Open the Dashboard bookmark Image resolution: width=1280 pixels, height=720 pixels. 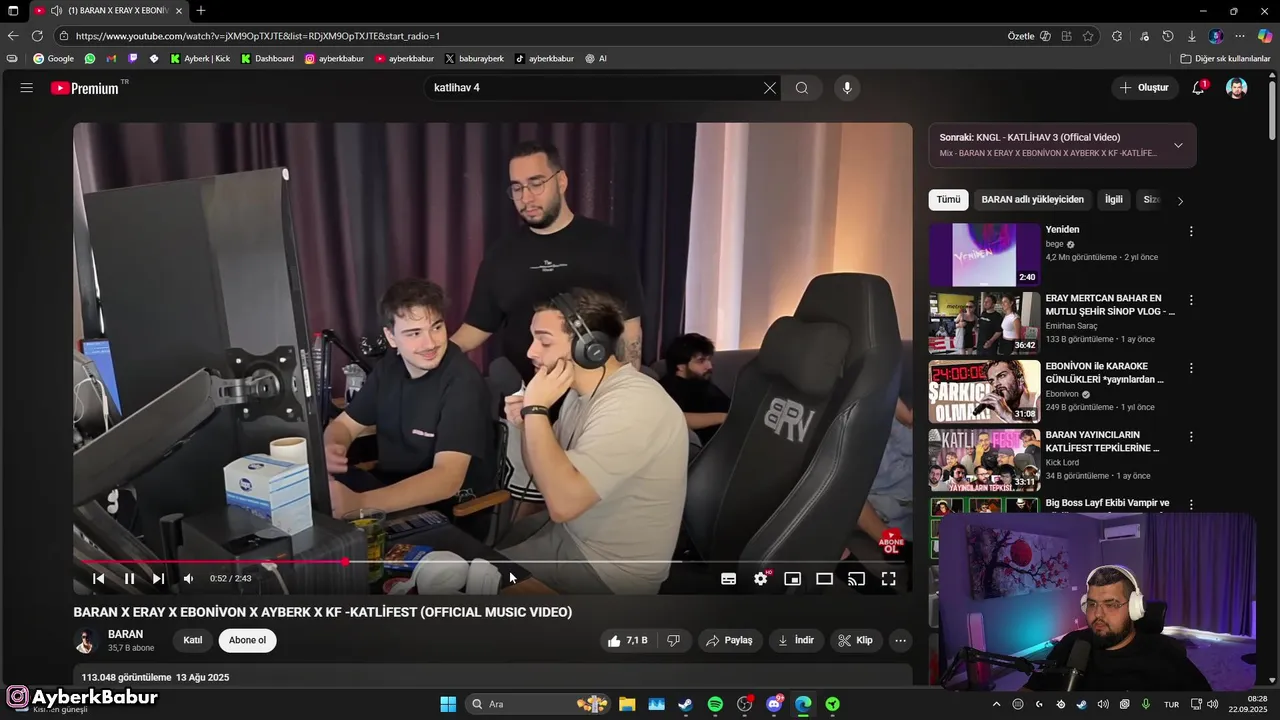(267, 59)
